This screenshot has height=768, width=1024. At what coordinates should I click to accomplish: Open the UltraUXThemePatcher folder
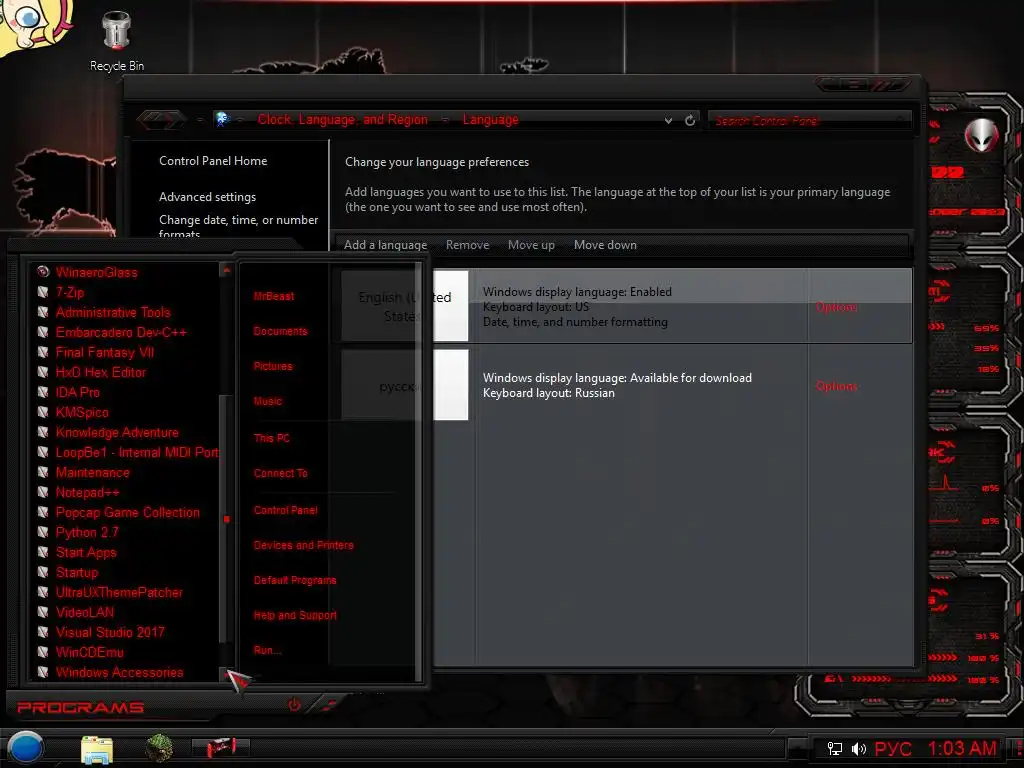pos(119,592)
